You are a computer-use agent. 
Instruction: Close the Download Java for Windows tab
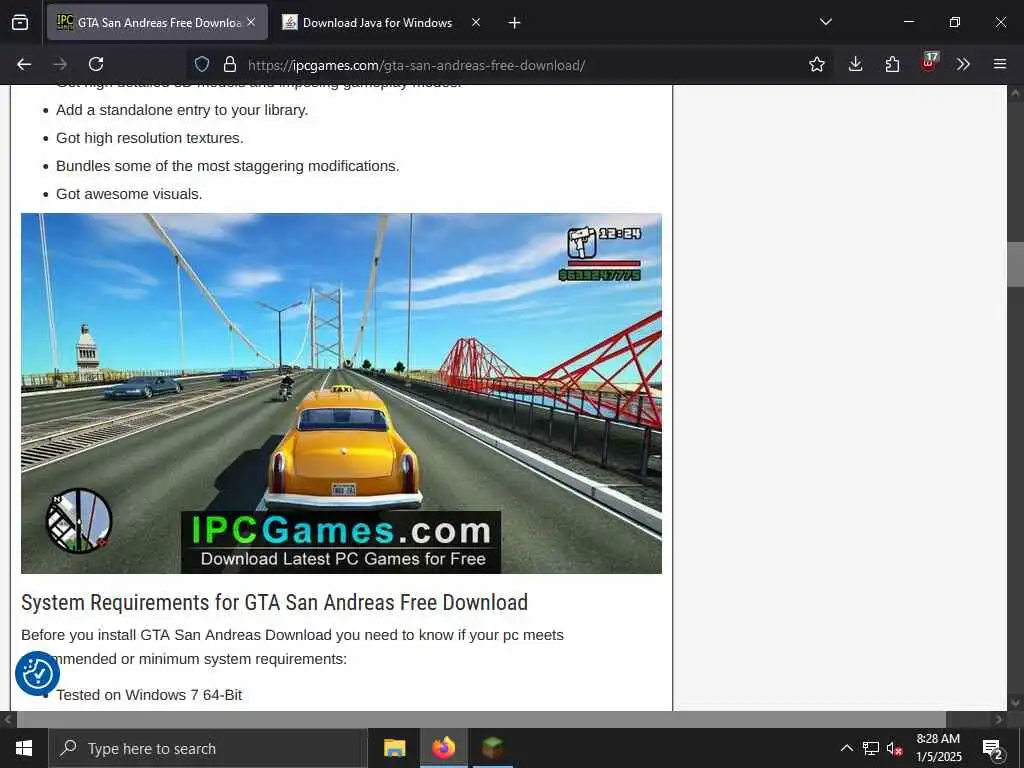[x=476, y=22]
